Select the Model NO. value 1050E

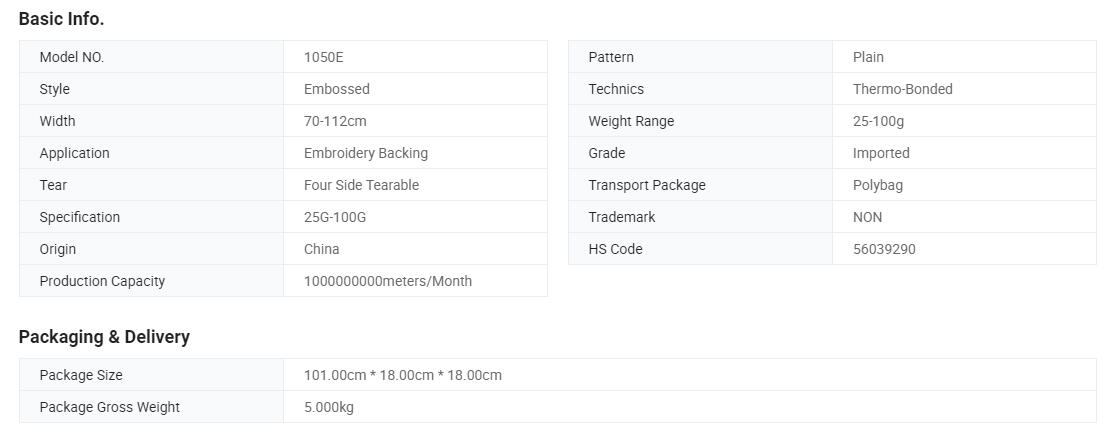click(x=324, y=57)
